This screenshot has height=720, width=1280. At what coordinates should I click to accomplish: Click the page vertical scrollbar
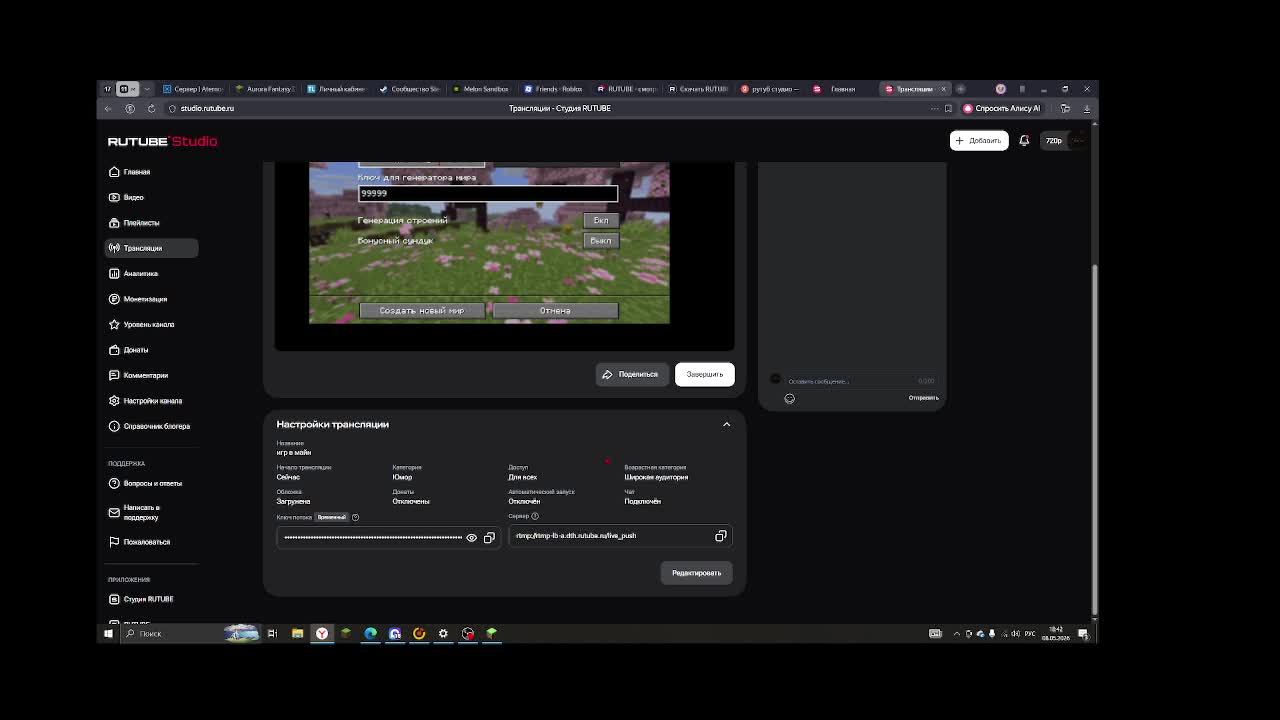pyautogui.click(x=1094, y=440)
